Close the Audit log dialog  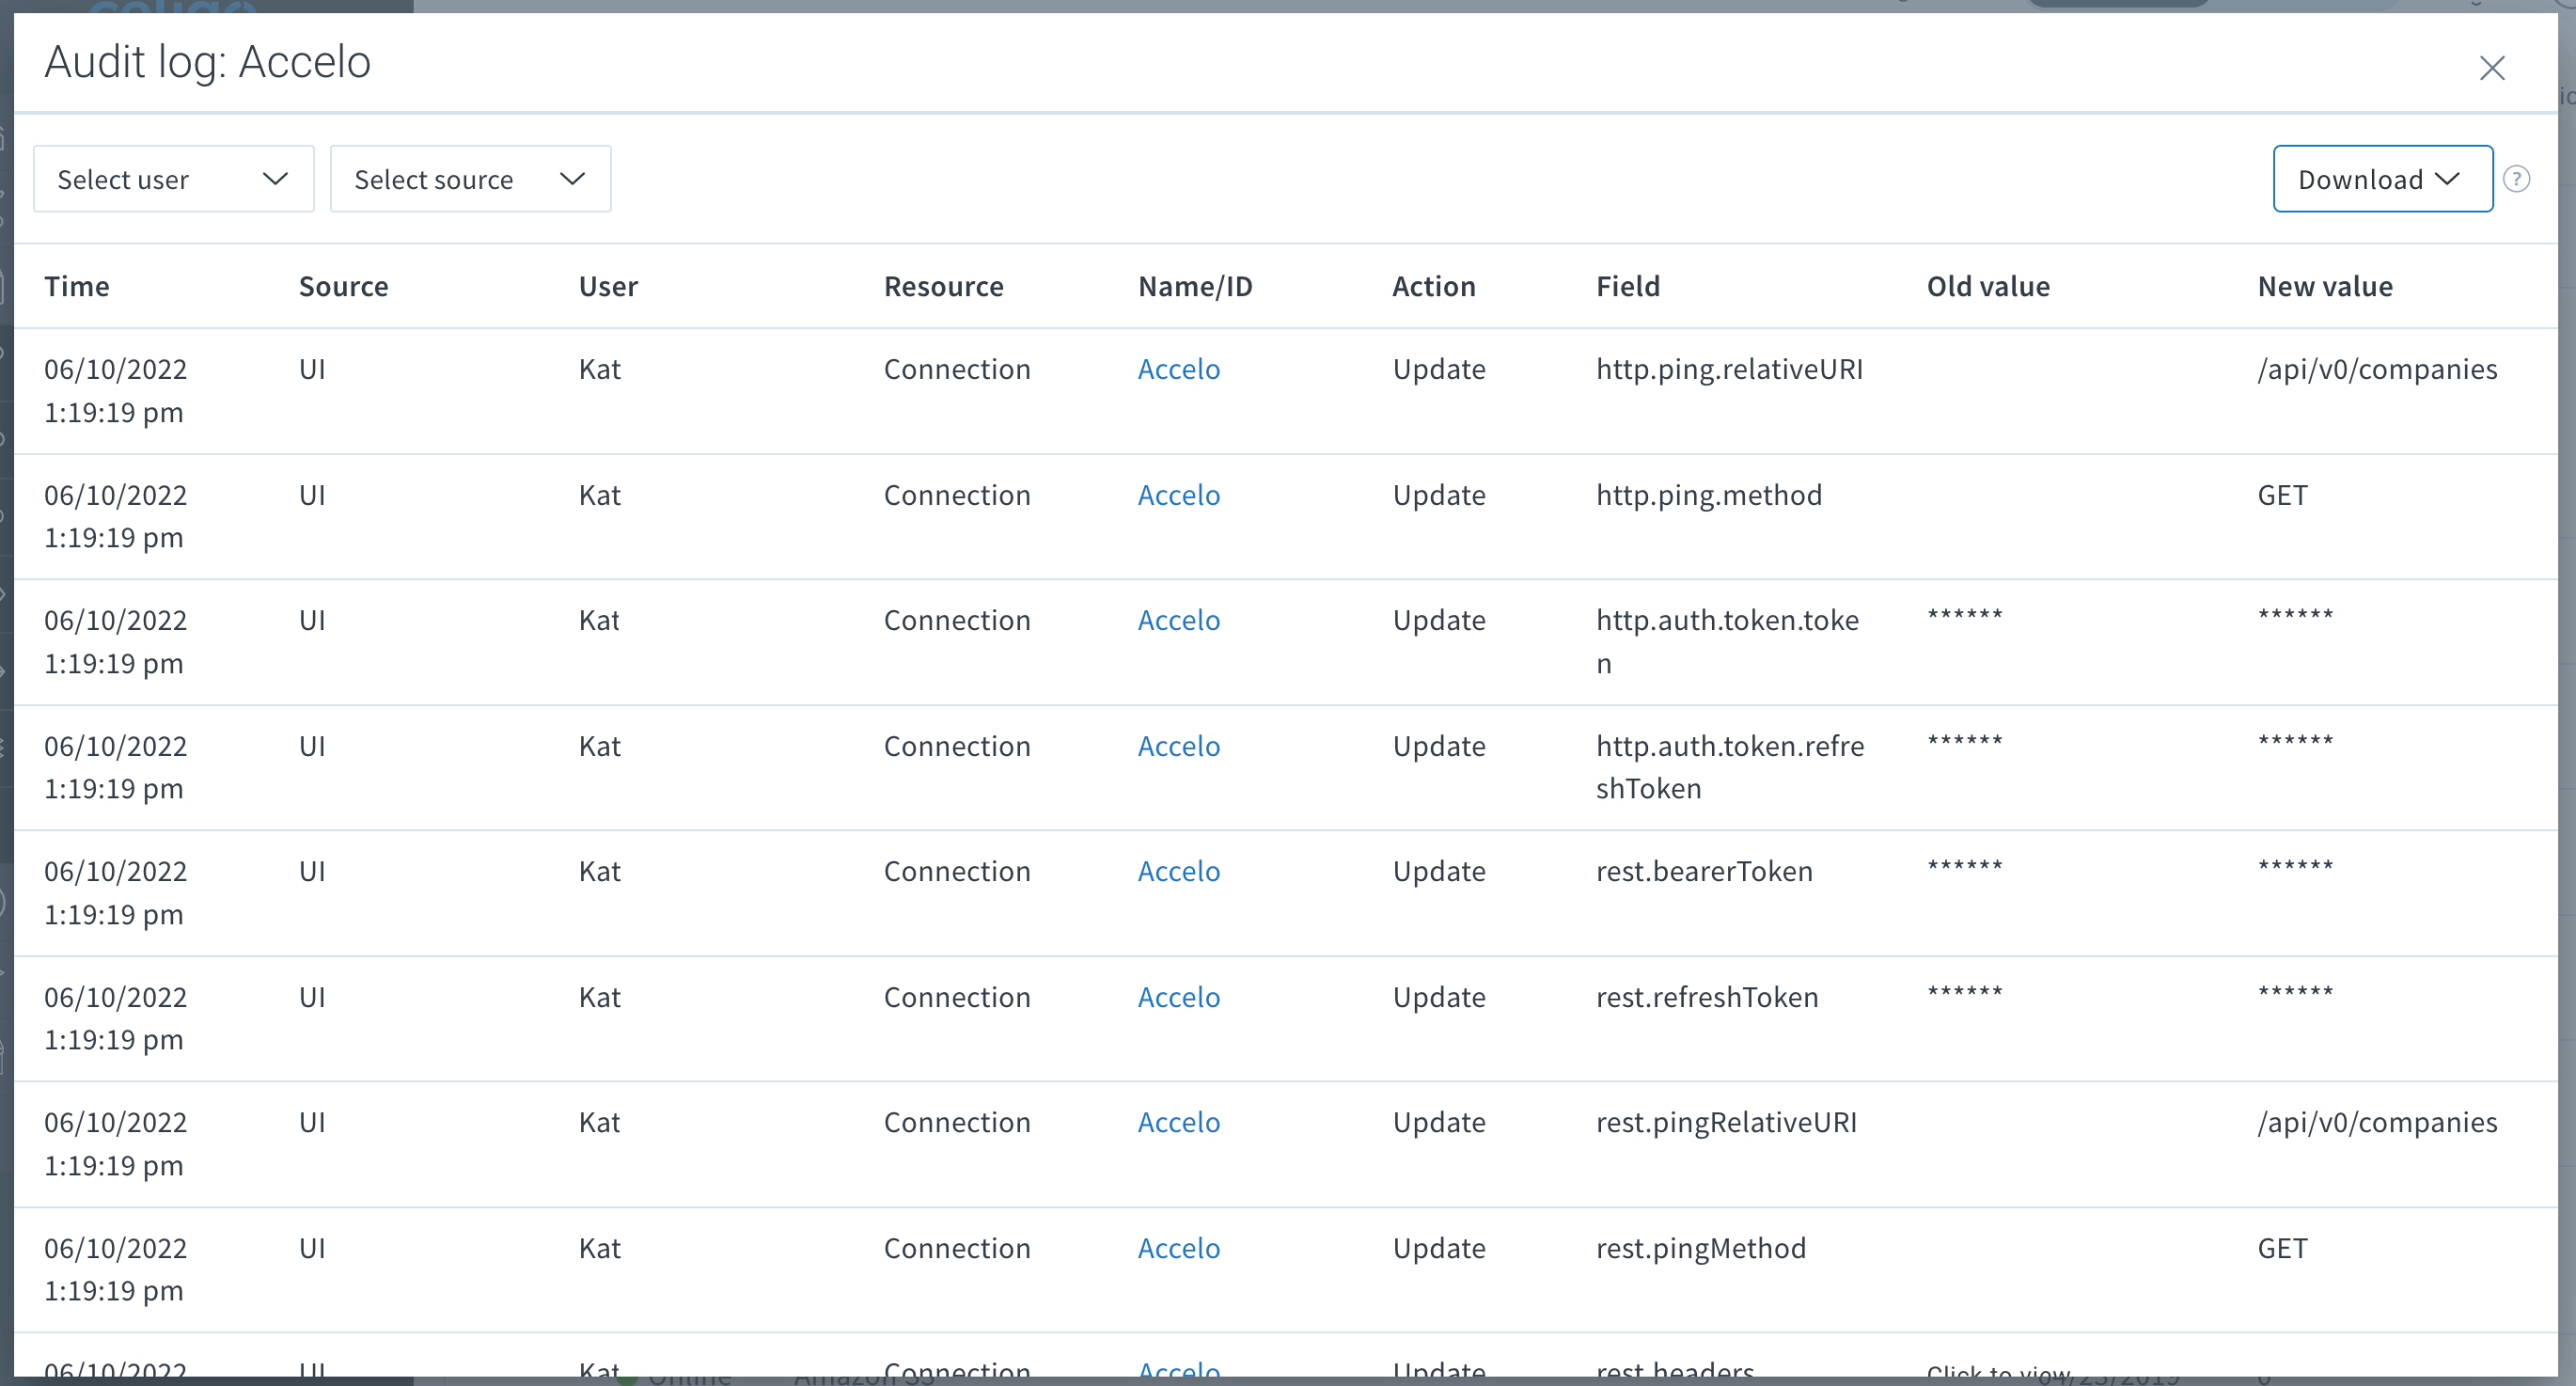pos(2491,68)
